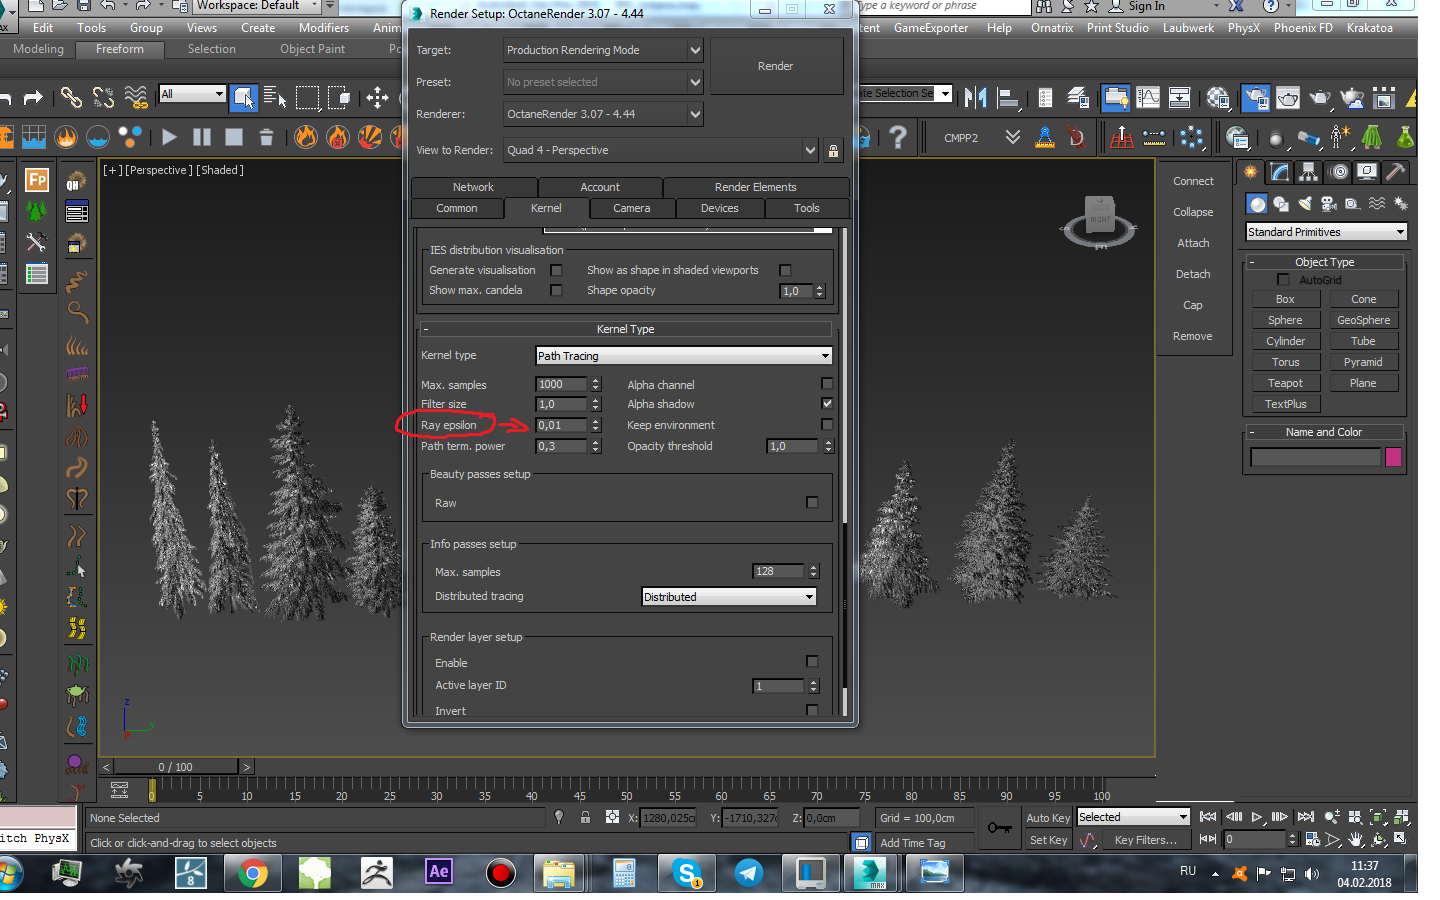
Task: Start Phoenix simulation with the play triangle
Action: (169, 137)
